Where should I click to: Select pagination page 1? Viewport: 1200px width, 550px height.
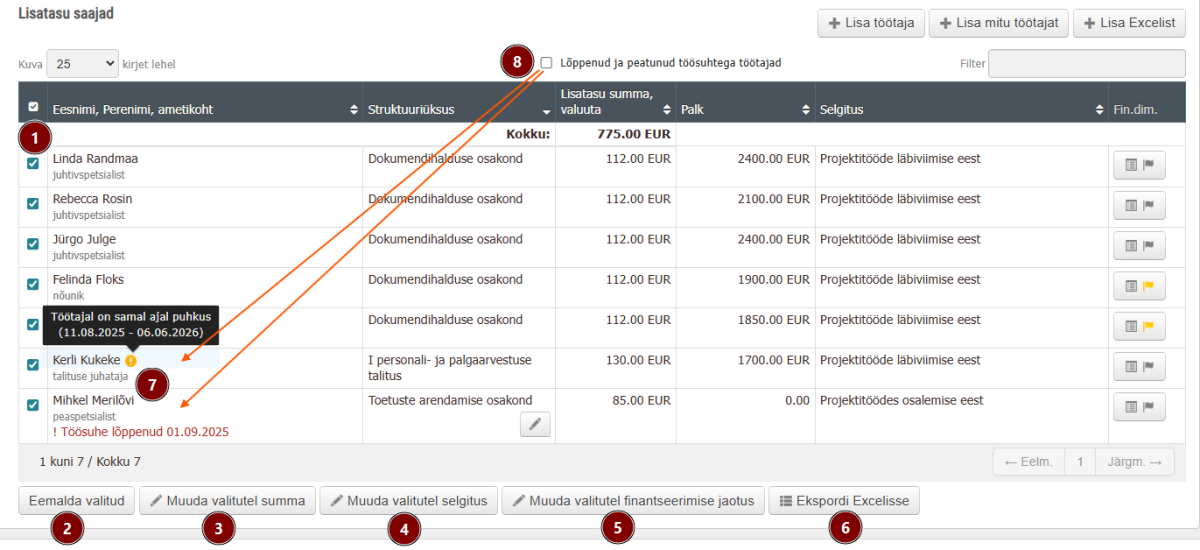pos(1080,462)
